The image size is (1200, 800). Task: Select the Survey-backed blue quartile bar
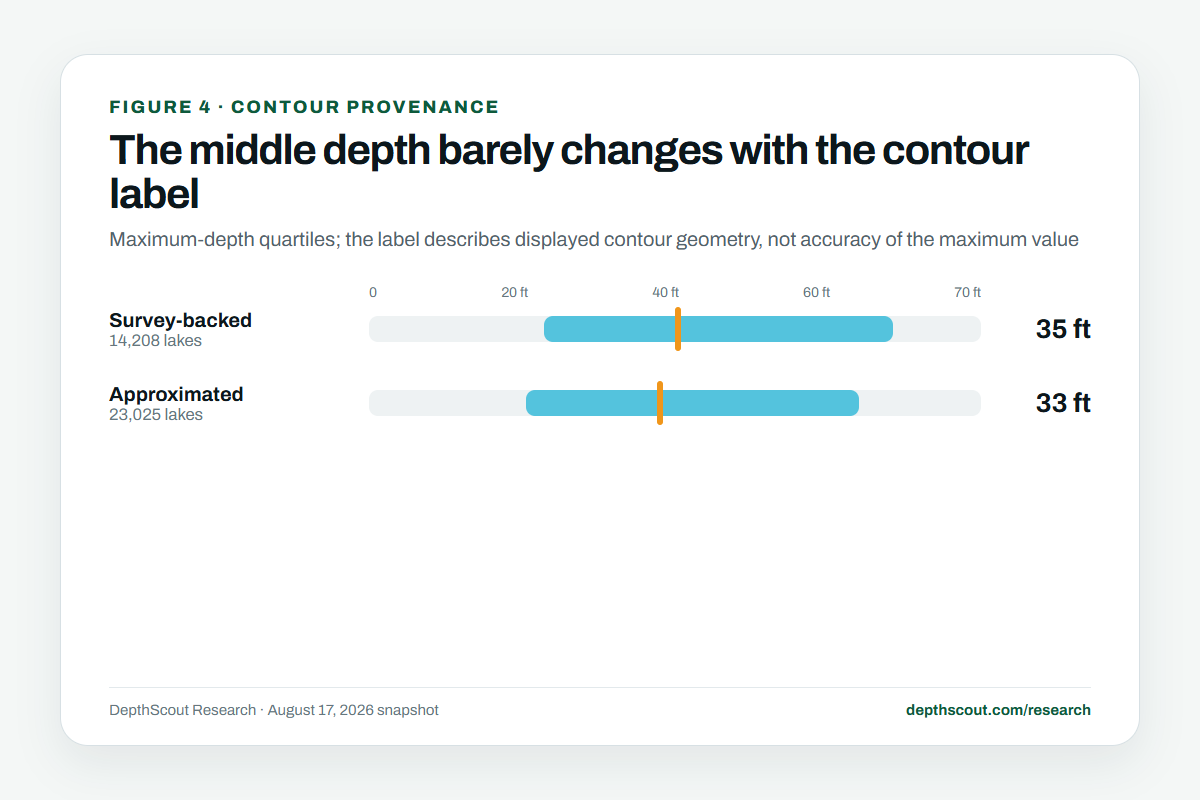point(718,329)
